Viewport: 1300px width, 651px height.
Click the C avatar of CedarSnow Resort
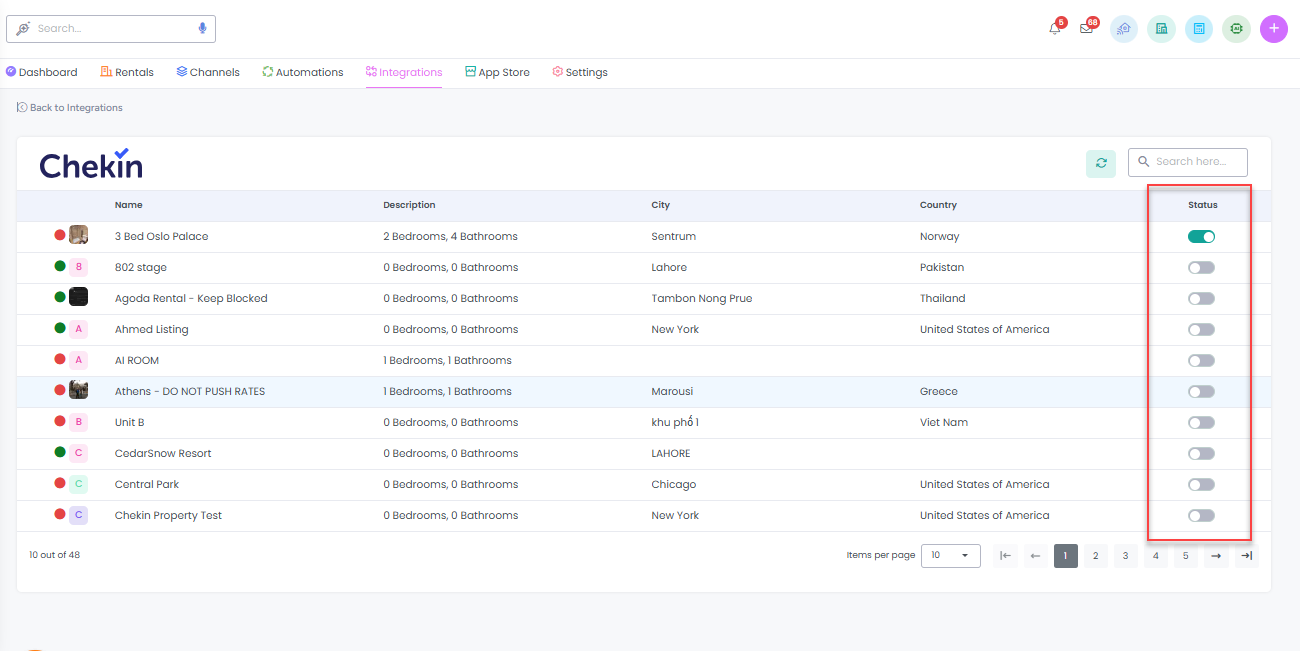(x=78, y=453)
